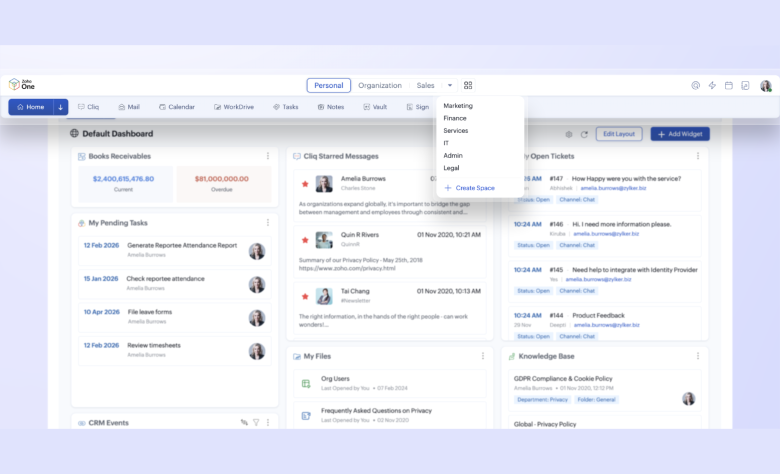
Task: Click the dashboard settings gear icon
Action: click(569, 134)
